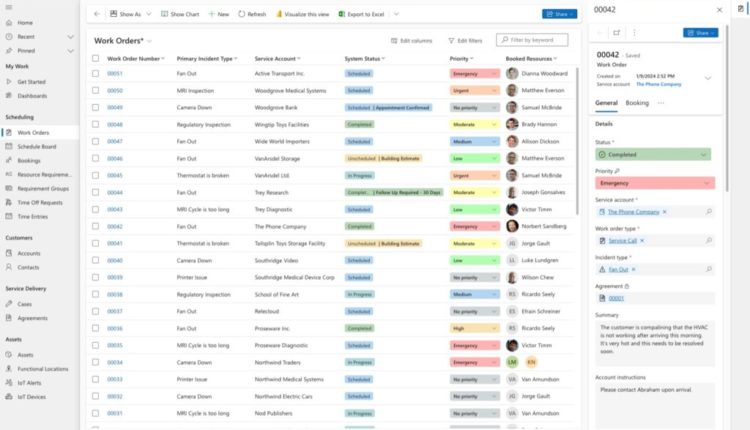
Task: Expand the Recent section in sidebar
Action: coord(70,35)
